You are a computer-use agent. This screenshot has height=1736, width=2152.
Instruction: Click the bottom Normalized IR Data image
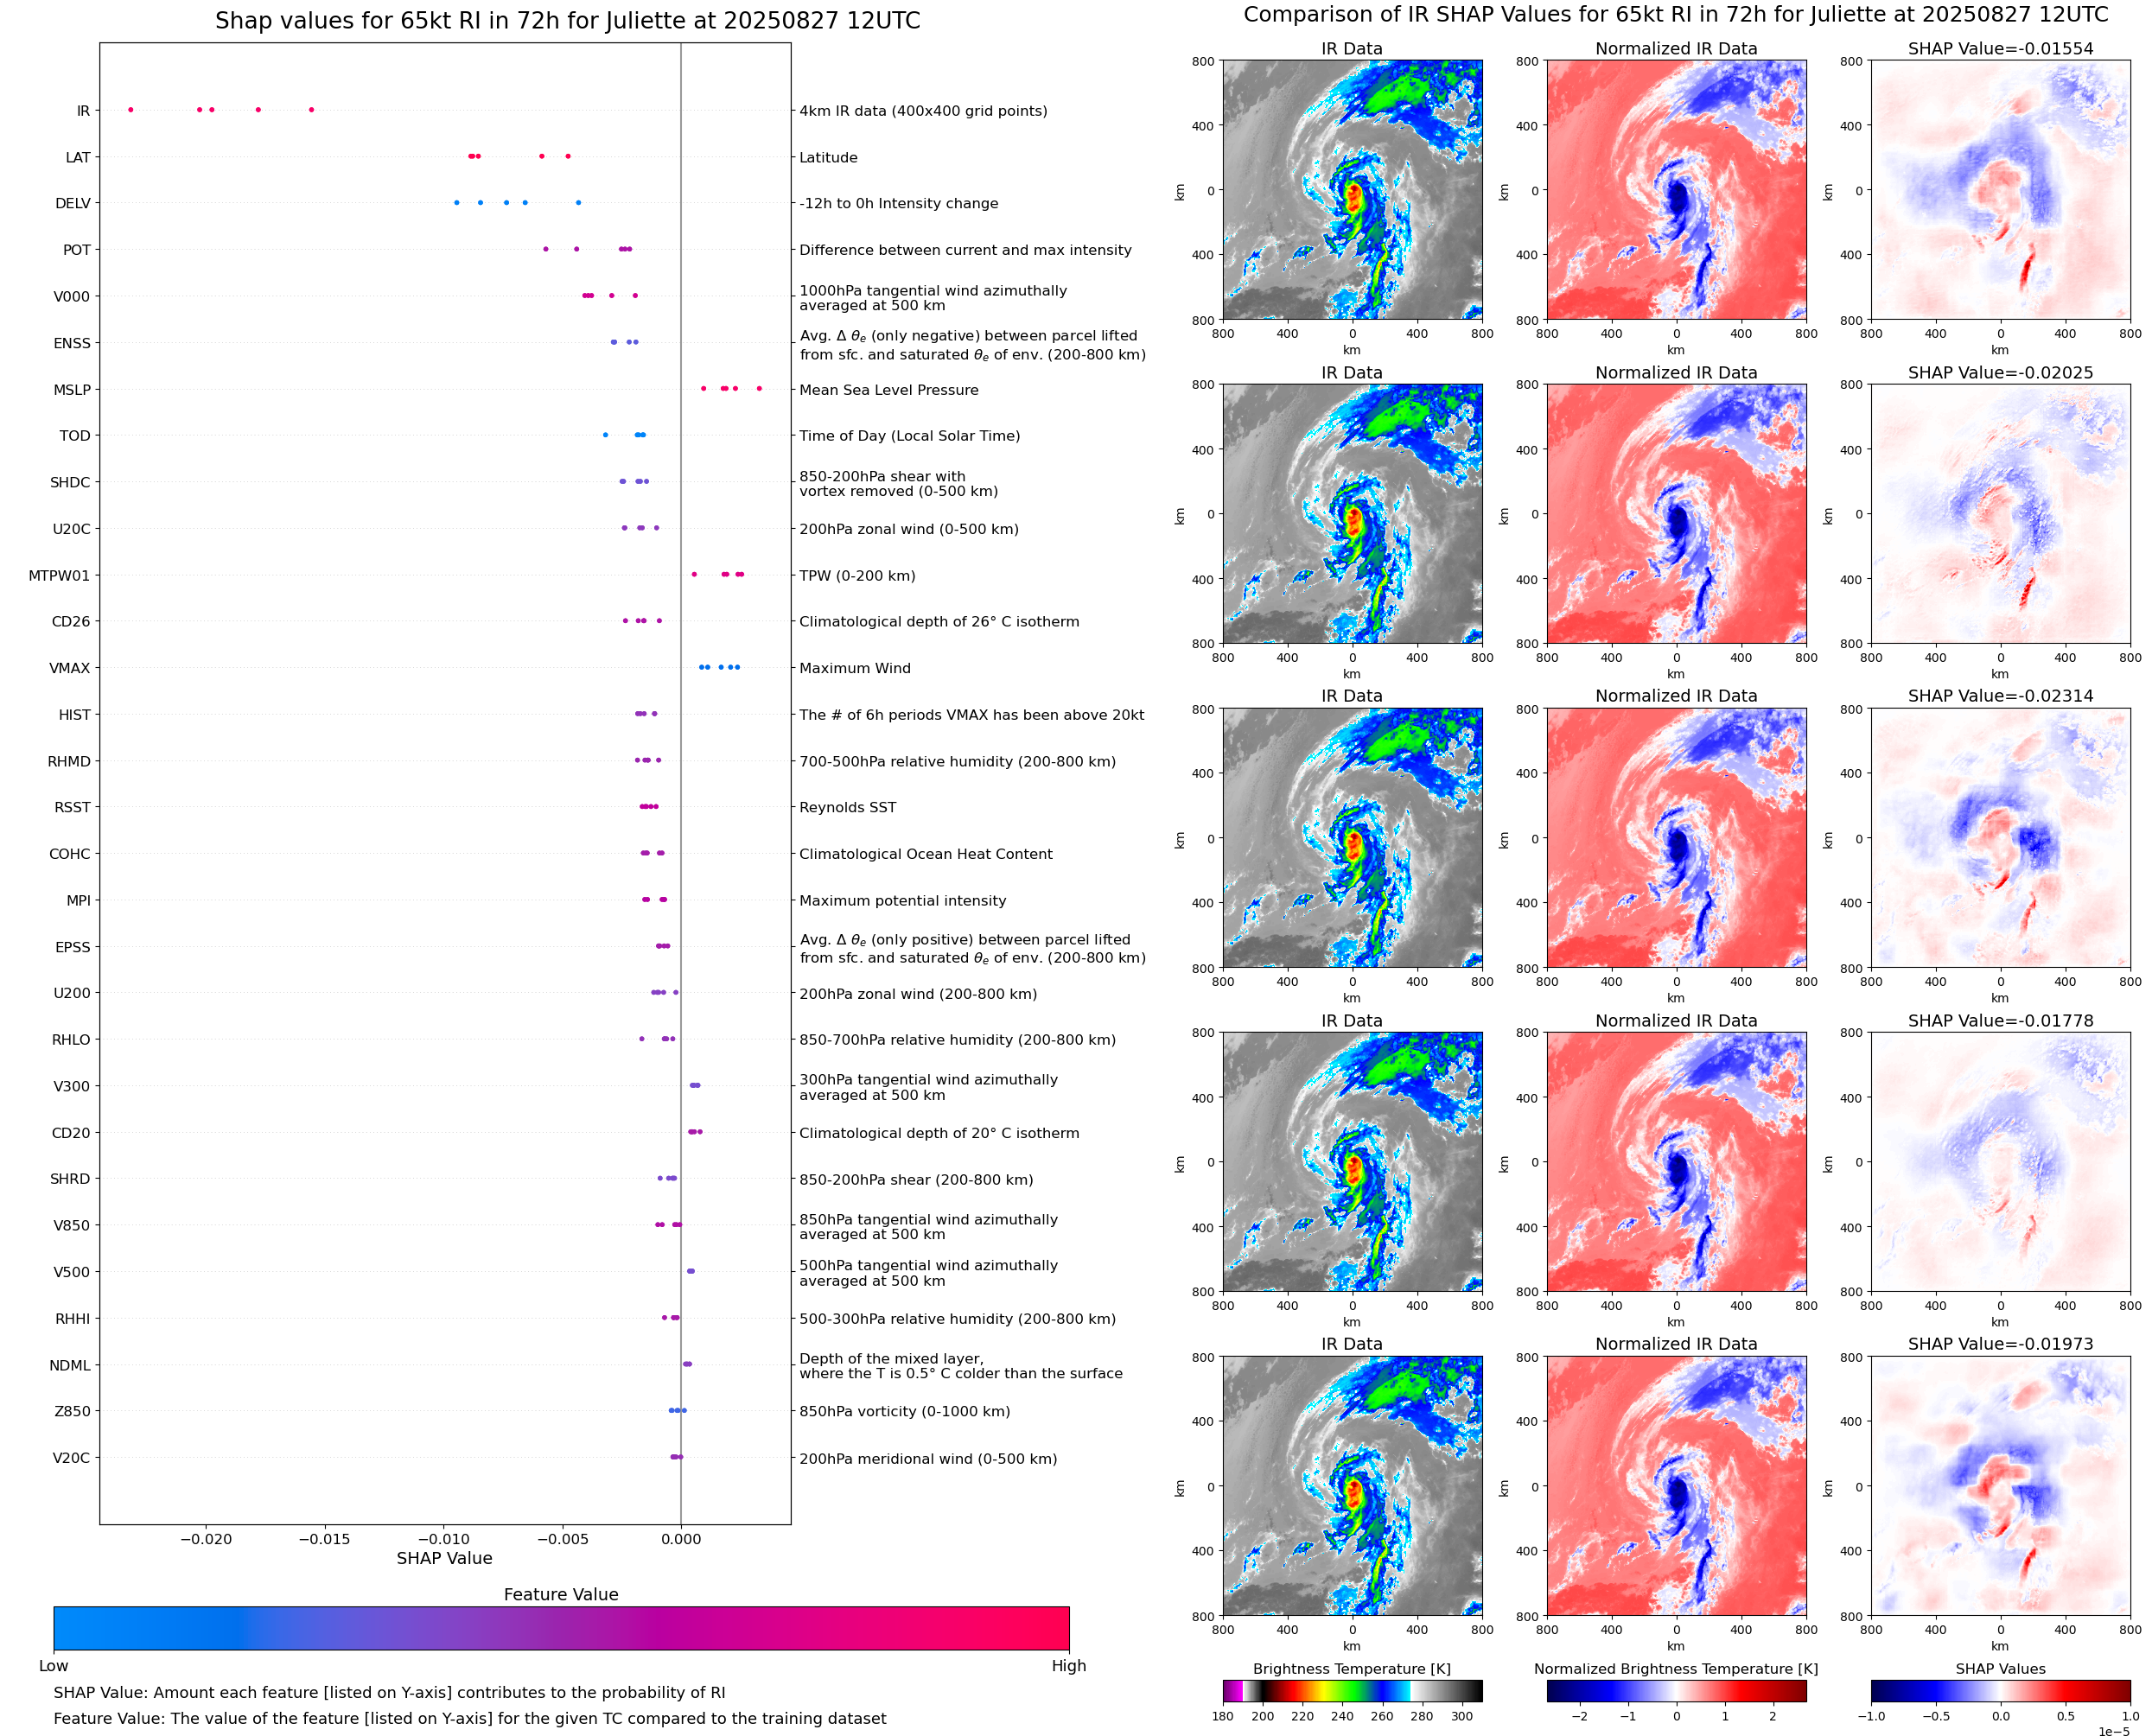1676,1486
